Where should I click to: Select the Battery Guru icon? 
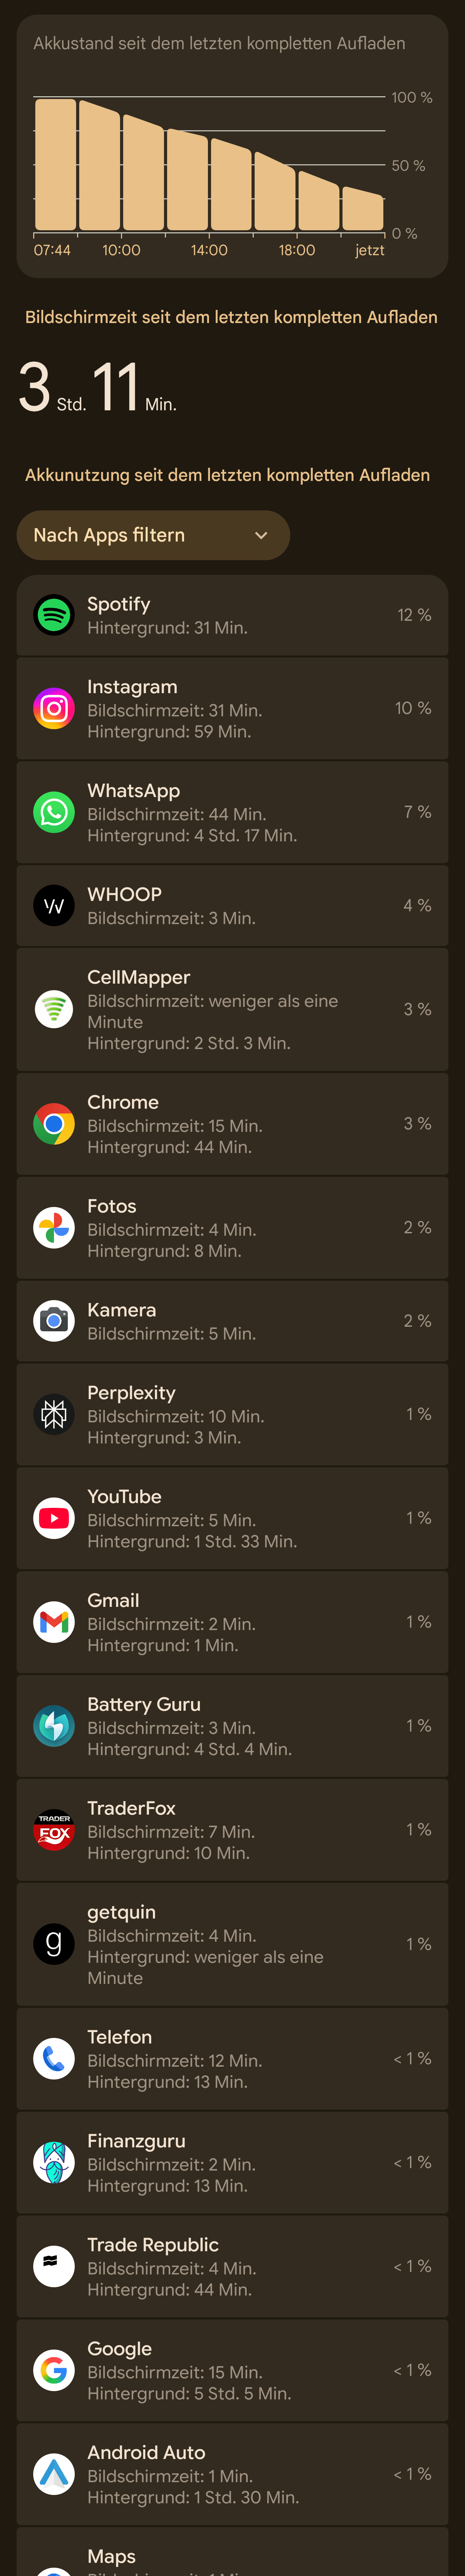click(x=54, y=1726)
